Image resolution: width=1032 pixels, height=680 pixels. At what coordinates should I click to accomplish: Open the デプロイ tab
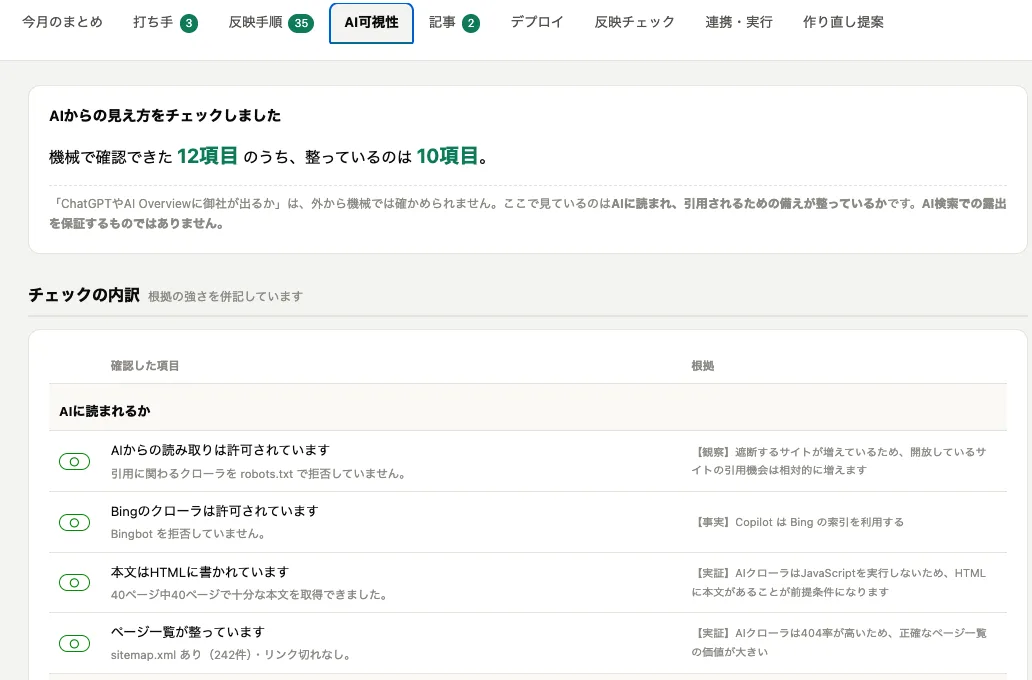point(537,22)
